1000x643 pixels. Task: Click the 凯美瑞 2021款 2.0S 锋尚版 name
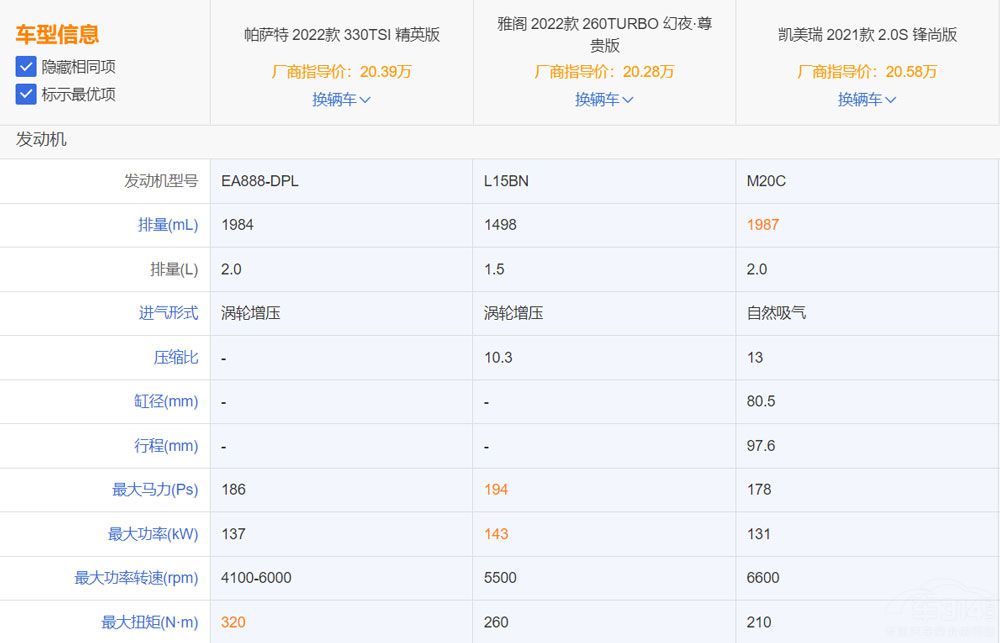[866, 33]
